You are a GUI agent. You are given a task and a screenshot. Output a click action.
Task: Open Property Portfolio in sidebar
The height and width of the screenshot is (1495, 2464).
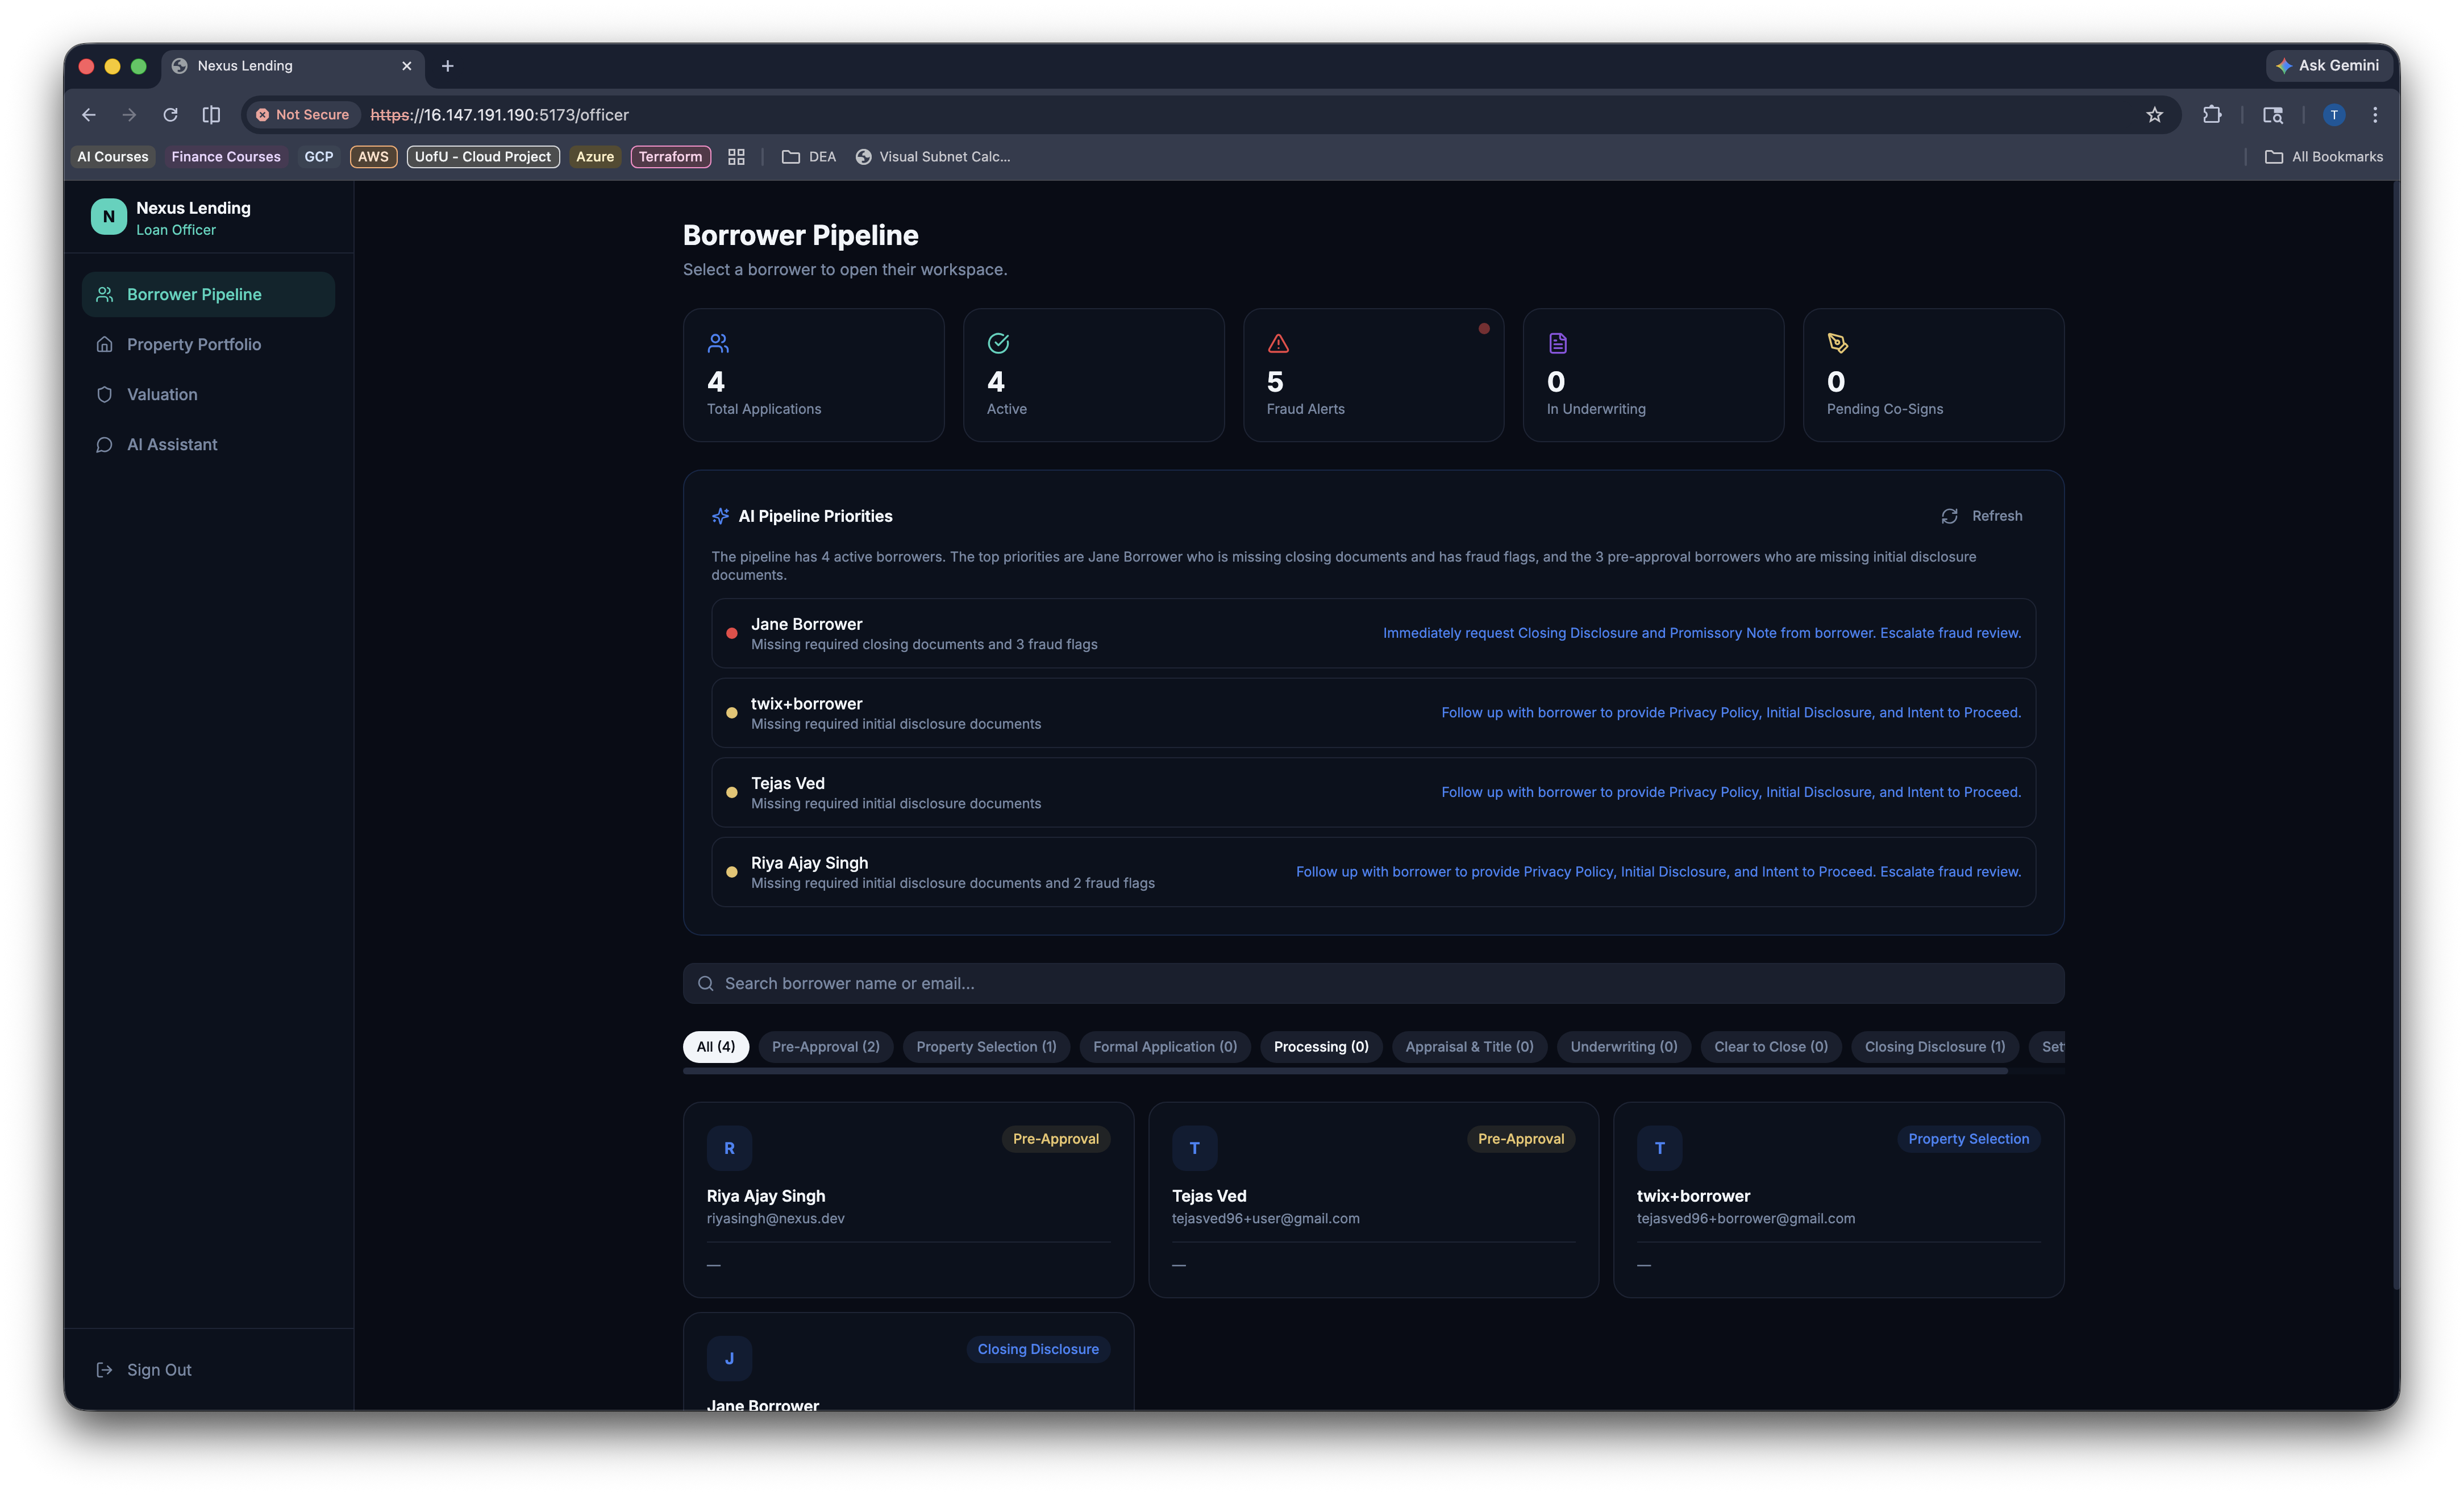(193, 344)
